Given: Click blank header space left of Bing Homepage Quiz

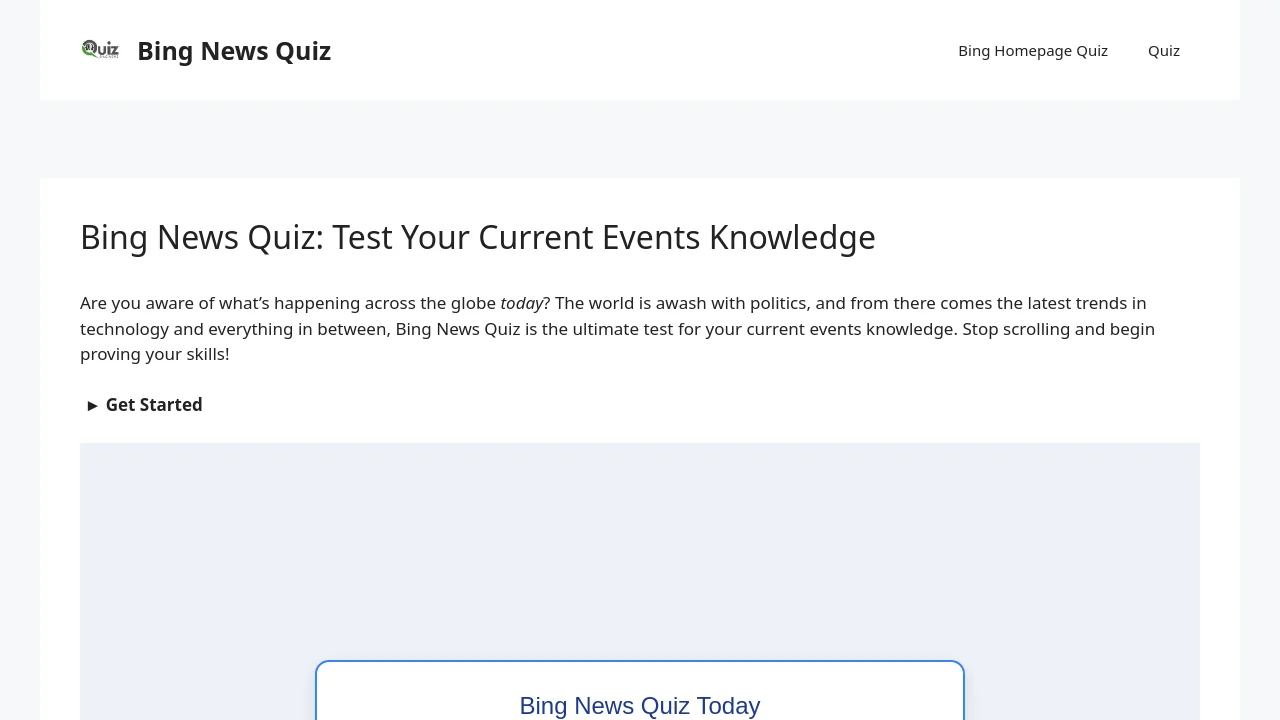Looking at the screenshot, I should pyautogui.click(x=640, y=50).
